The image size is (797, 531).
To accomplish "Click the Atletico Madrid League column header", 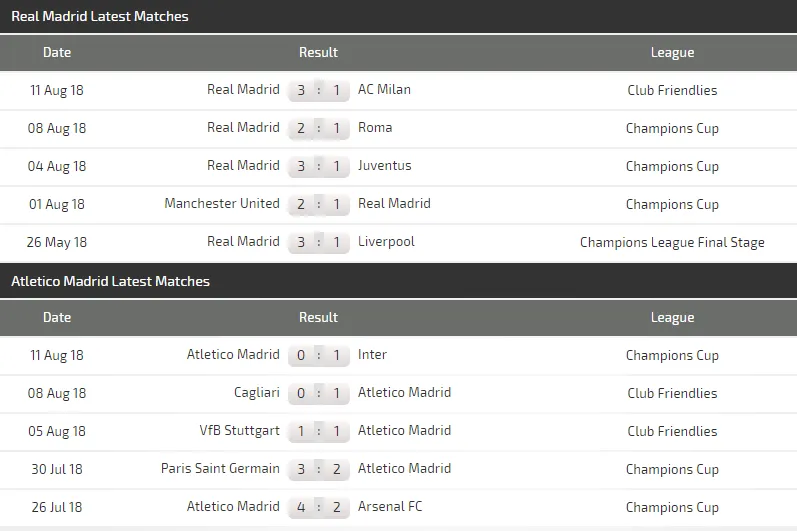I will [x=672, y=317].
